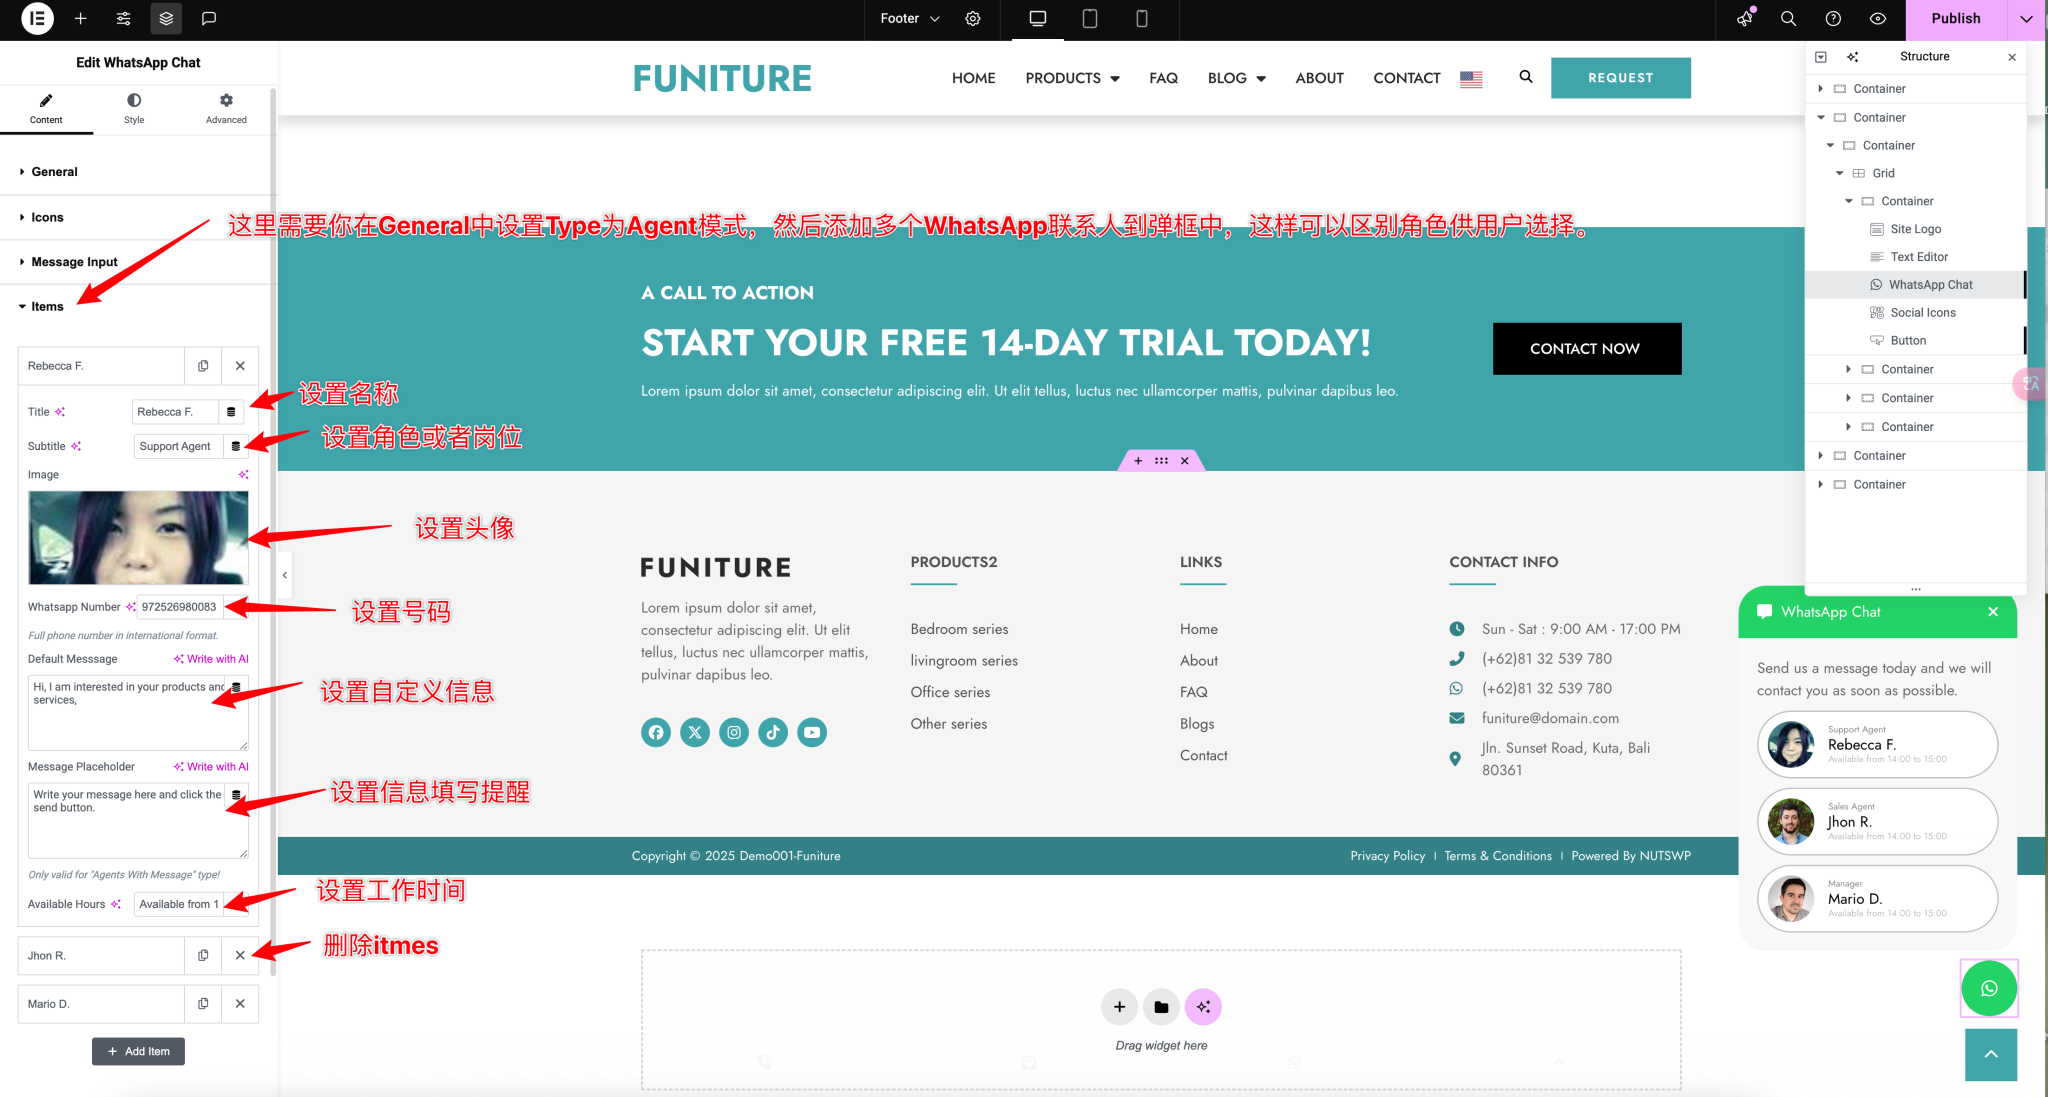Click the Publish button

[x=1955, y=18]
